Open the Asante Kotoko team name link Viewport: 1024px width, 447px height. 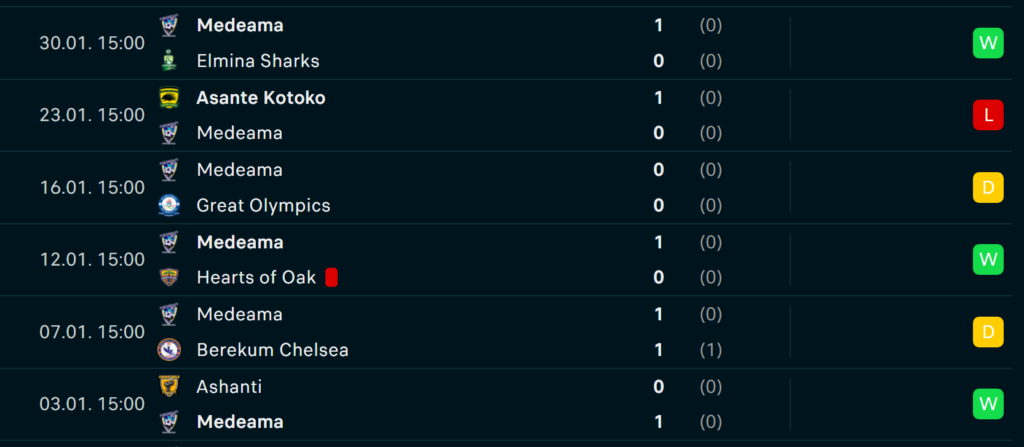(x=261, y=98)
